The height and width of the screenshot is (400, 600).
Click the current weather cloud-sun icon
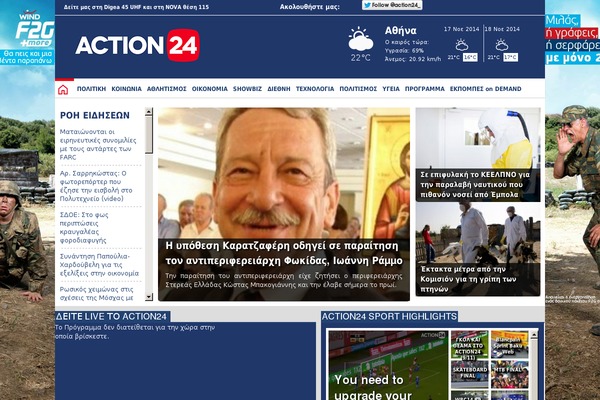(360, 39)
